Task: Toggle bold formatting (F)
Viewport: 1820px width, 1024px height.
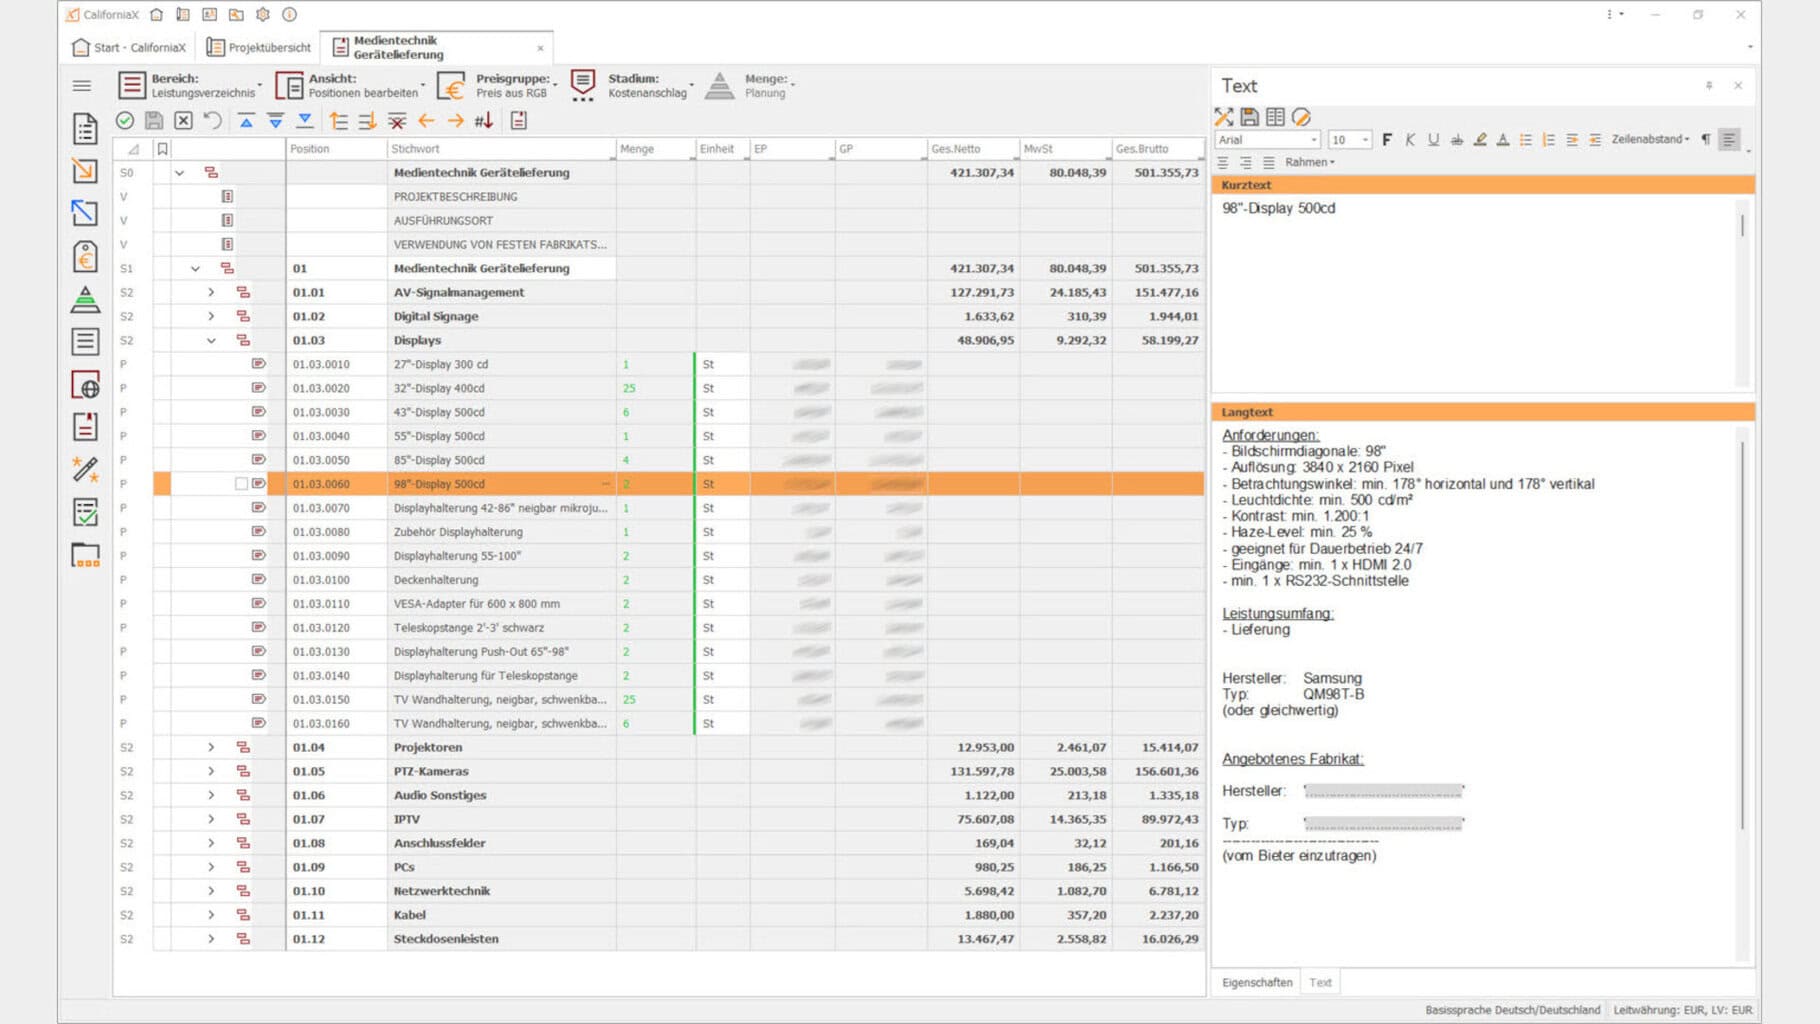Action: [x=1387, y=140]
